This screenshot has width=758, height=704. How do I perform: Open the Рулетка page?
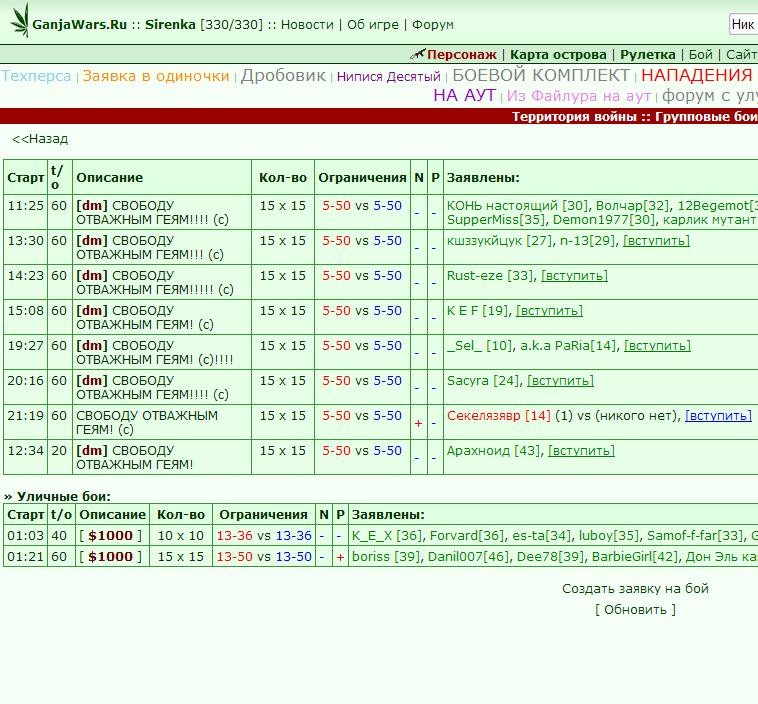tap(648, 55)
